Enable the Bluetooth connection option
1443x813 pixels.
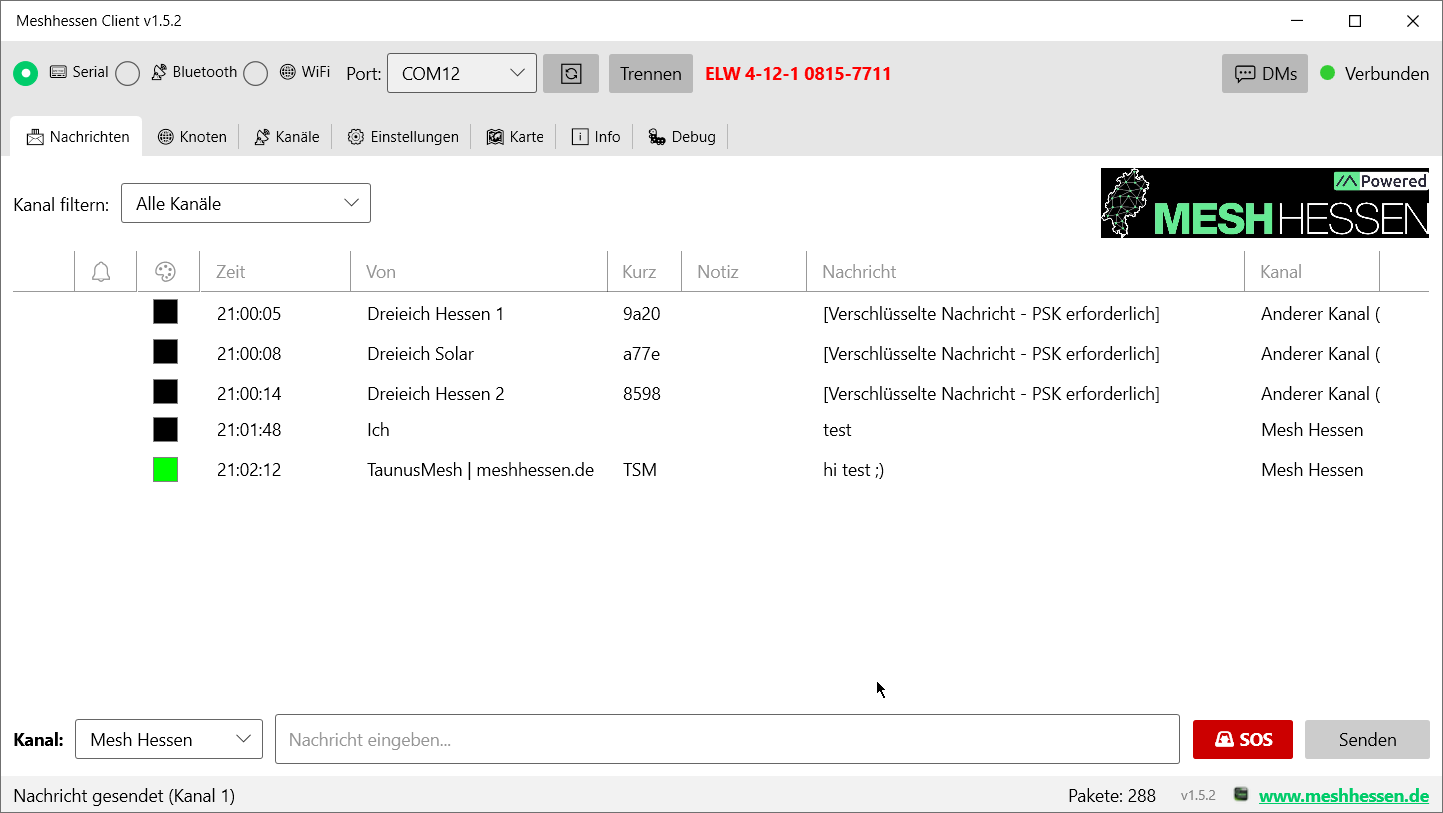[127, 73]
